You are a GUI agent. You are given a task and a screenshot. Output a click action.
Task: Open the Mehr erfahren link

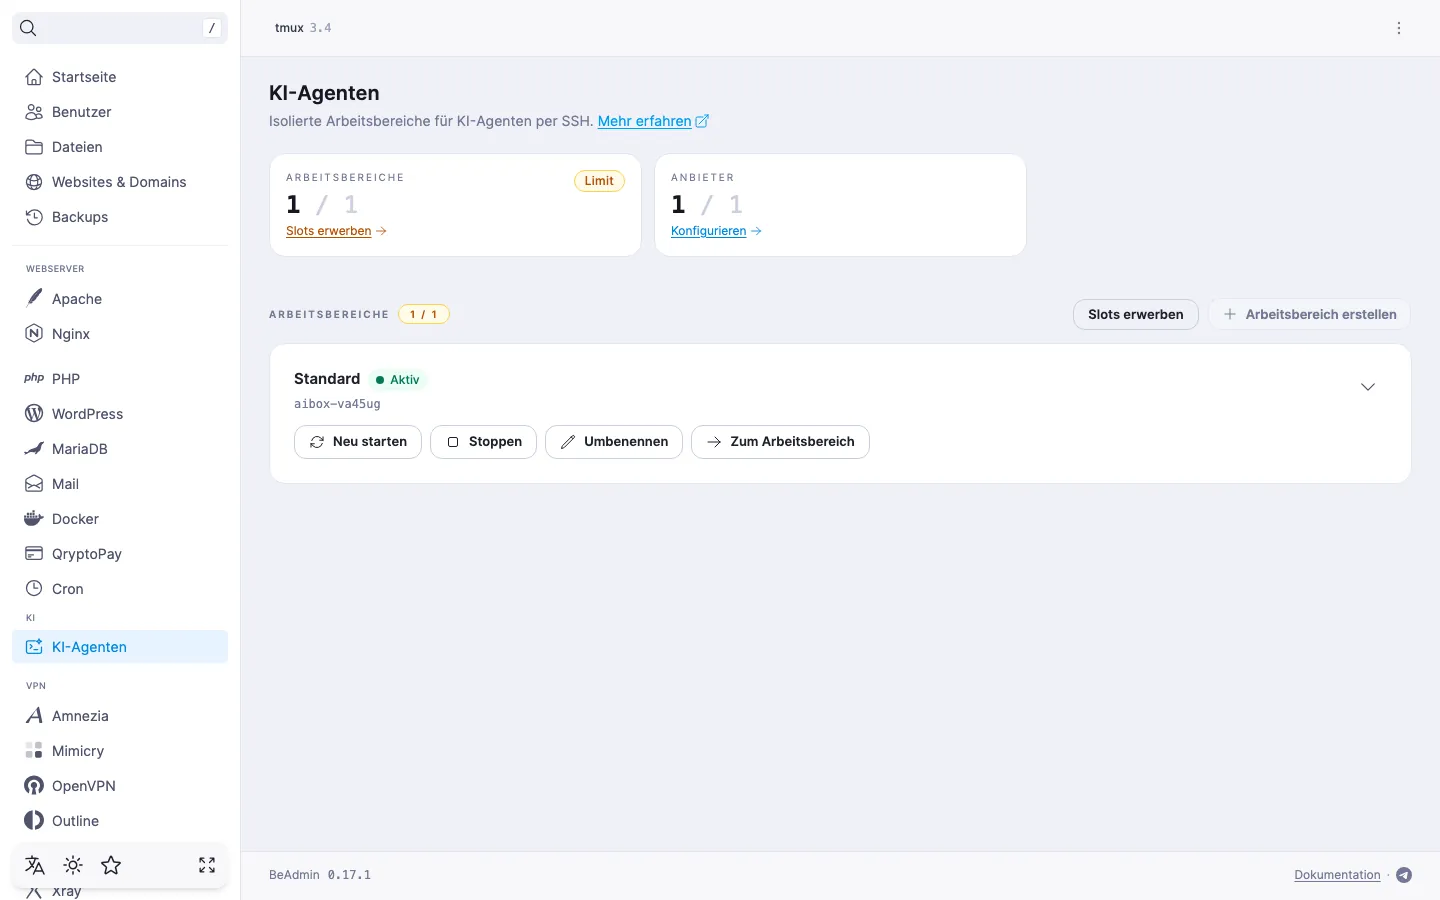click(653, 121)
